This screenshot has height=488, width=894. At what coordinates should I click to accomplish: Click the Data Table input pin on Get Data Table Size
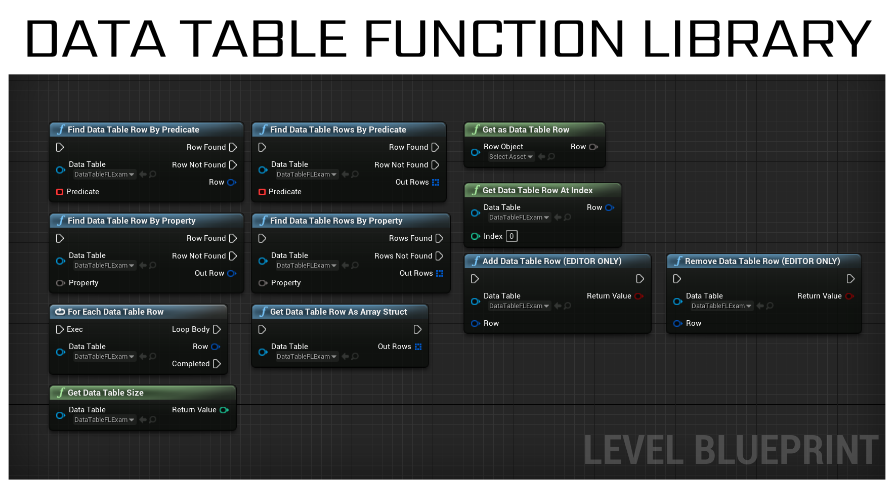coord(60,415)
